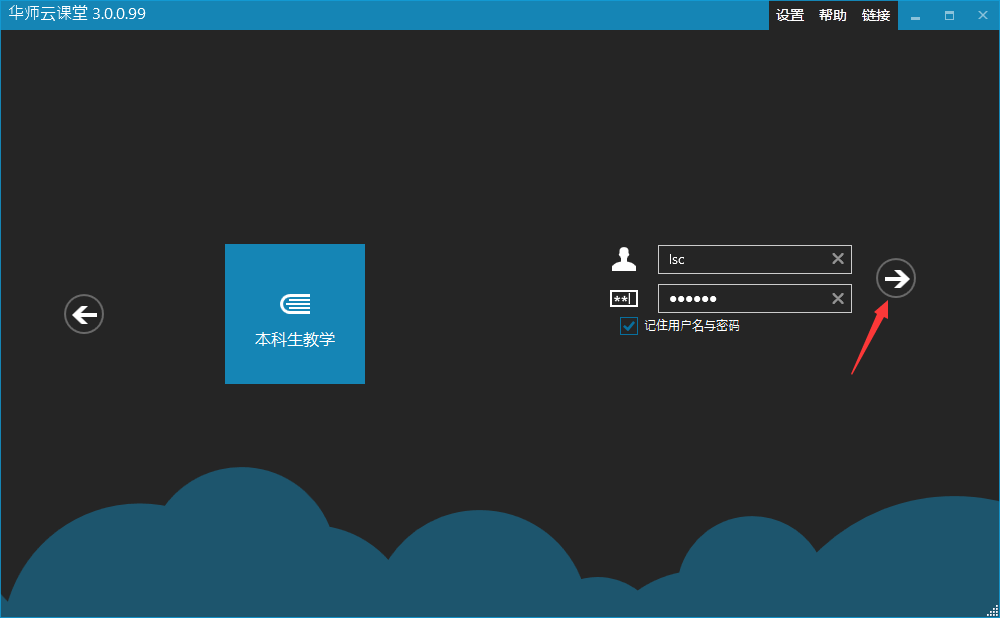Image resolution: width=1000 pixels, height=618 pixels.
Task: Select the 本科生教学 tile label
Action: [295, 340]
